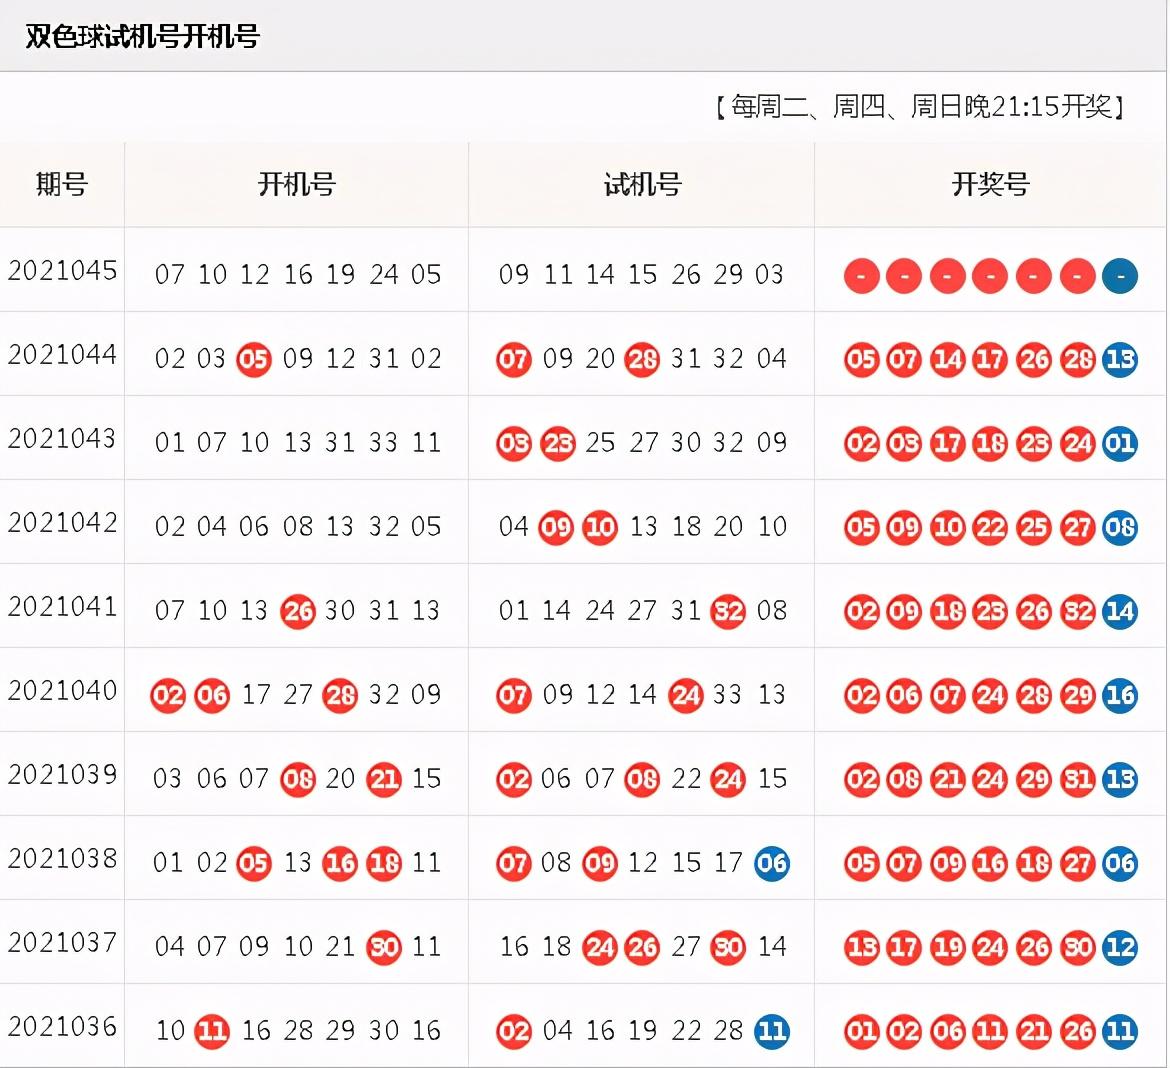Click red ball 26 in 2021037 试机号

(x=642, y=948)
